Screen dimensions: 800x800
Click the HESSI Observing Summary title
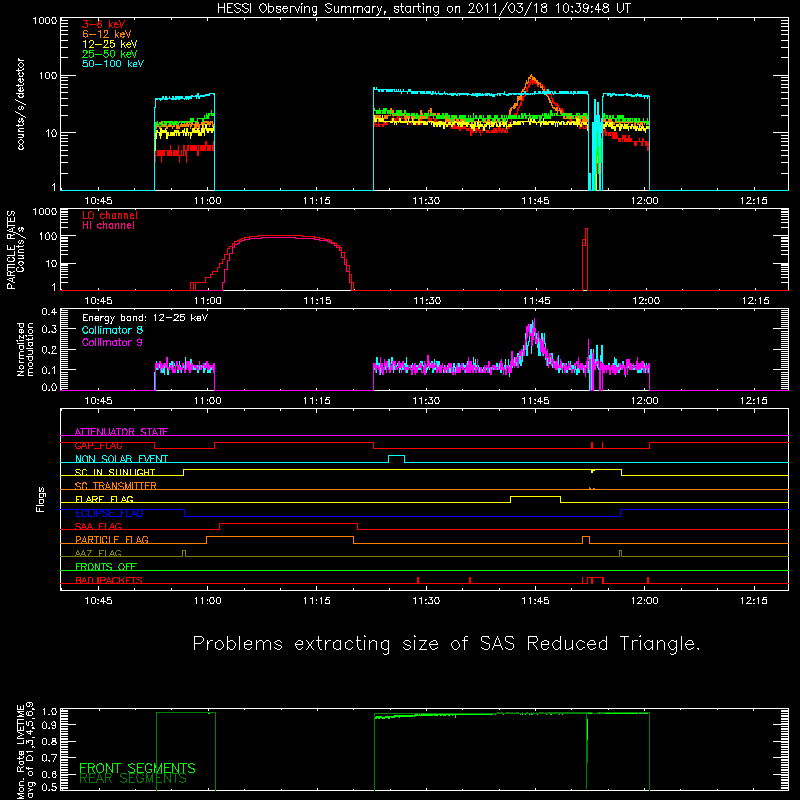click(x=424, y=9)
